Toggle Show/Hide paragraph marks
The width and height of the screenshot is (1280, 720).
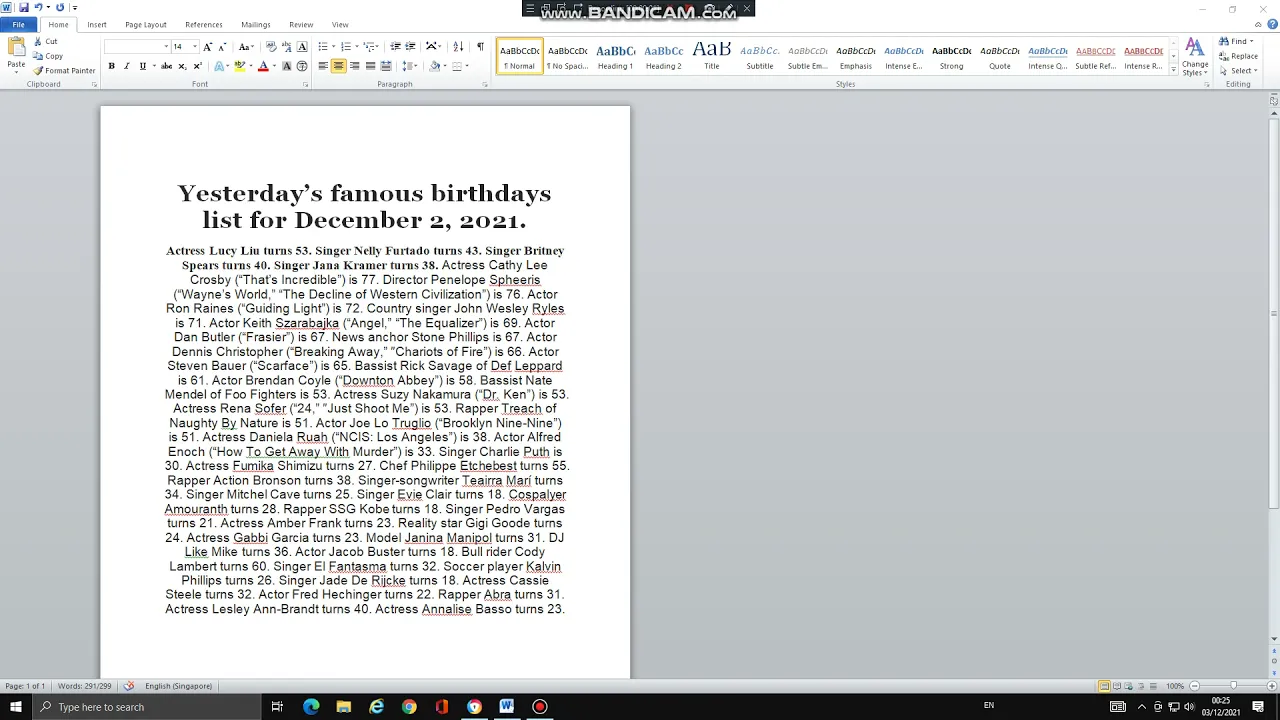point(480,47)
